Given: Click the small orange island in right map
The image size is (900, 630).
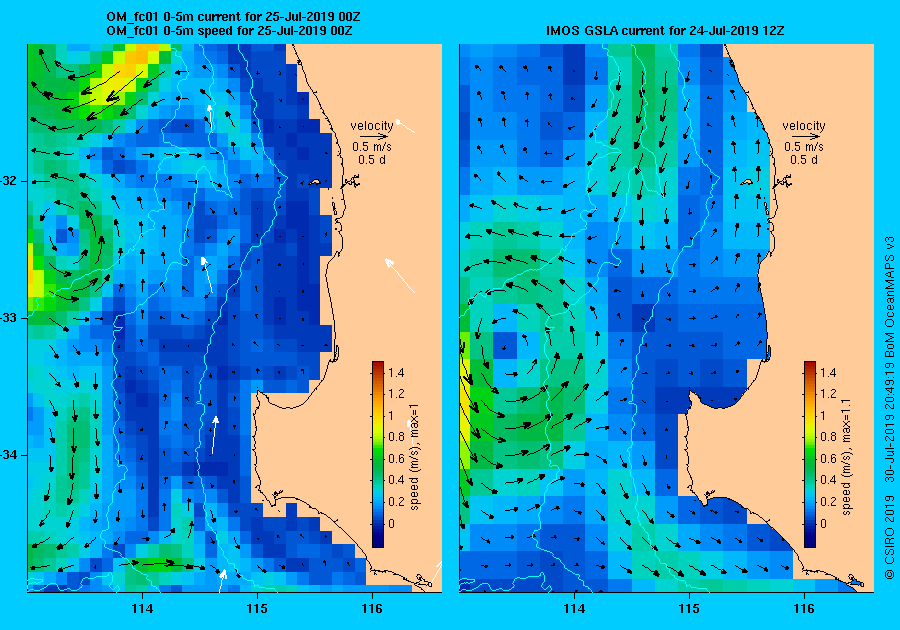Looking at the screenshot, I should [747, 182].
